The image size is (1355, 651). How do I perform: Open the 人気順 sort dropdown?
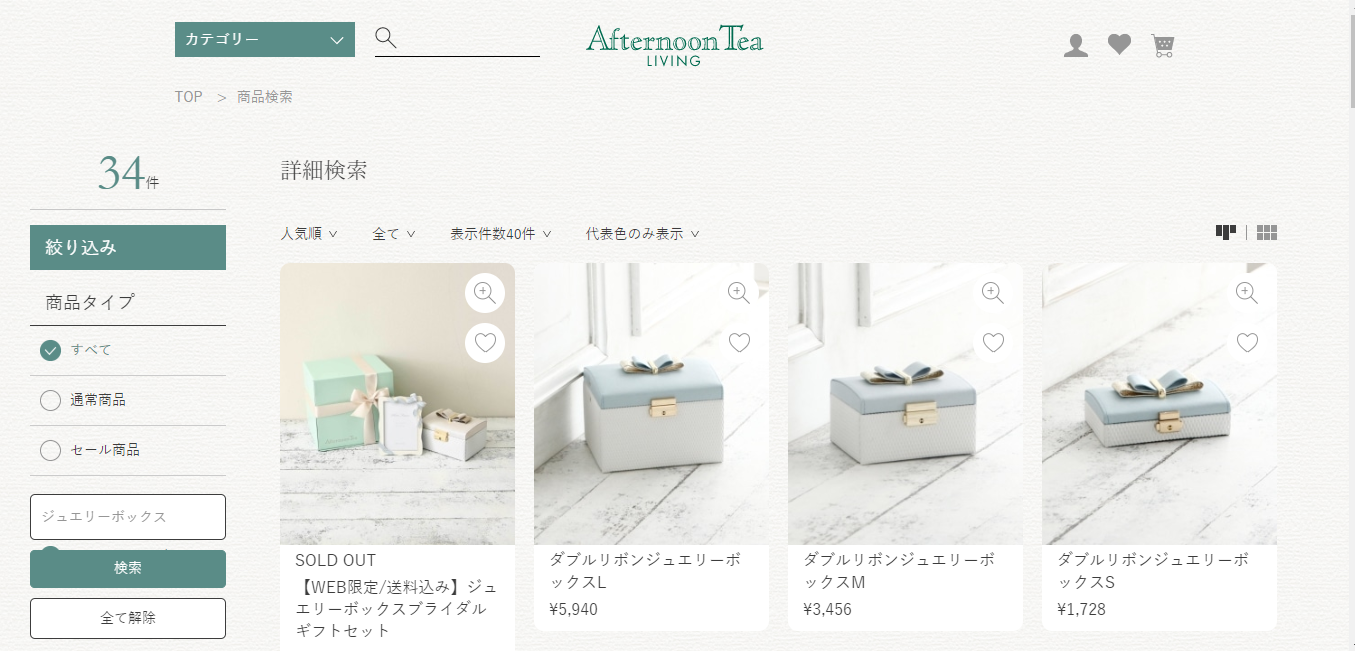309,234
